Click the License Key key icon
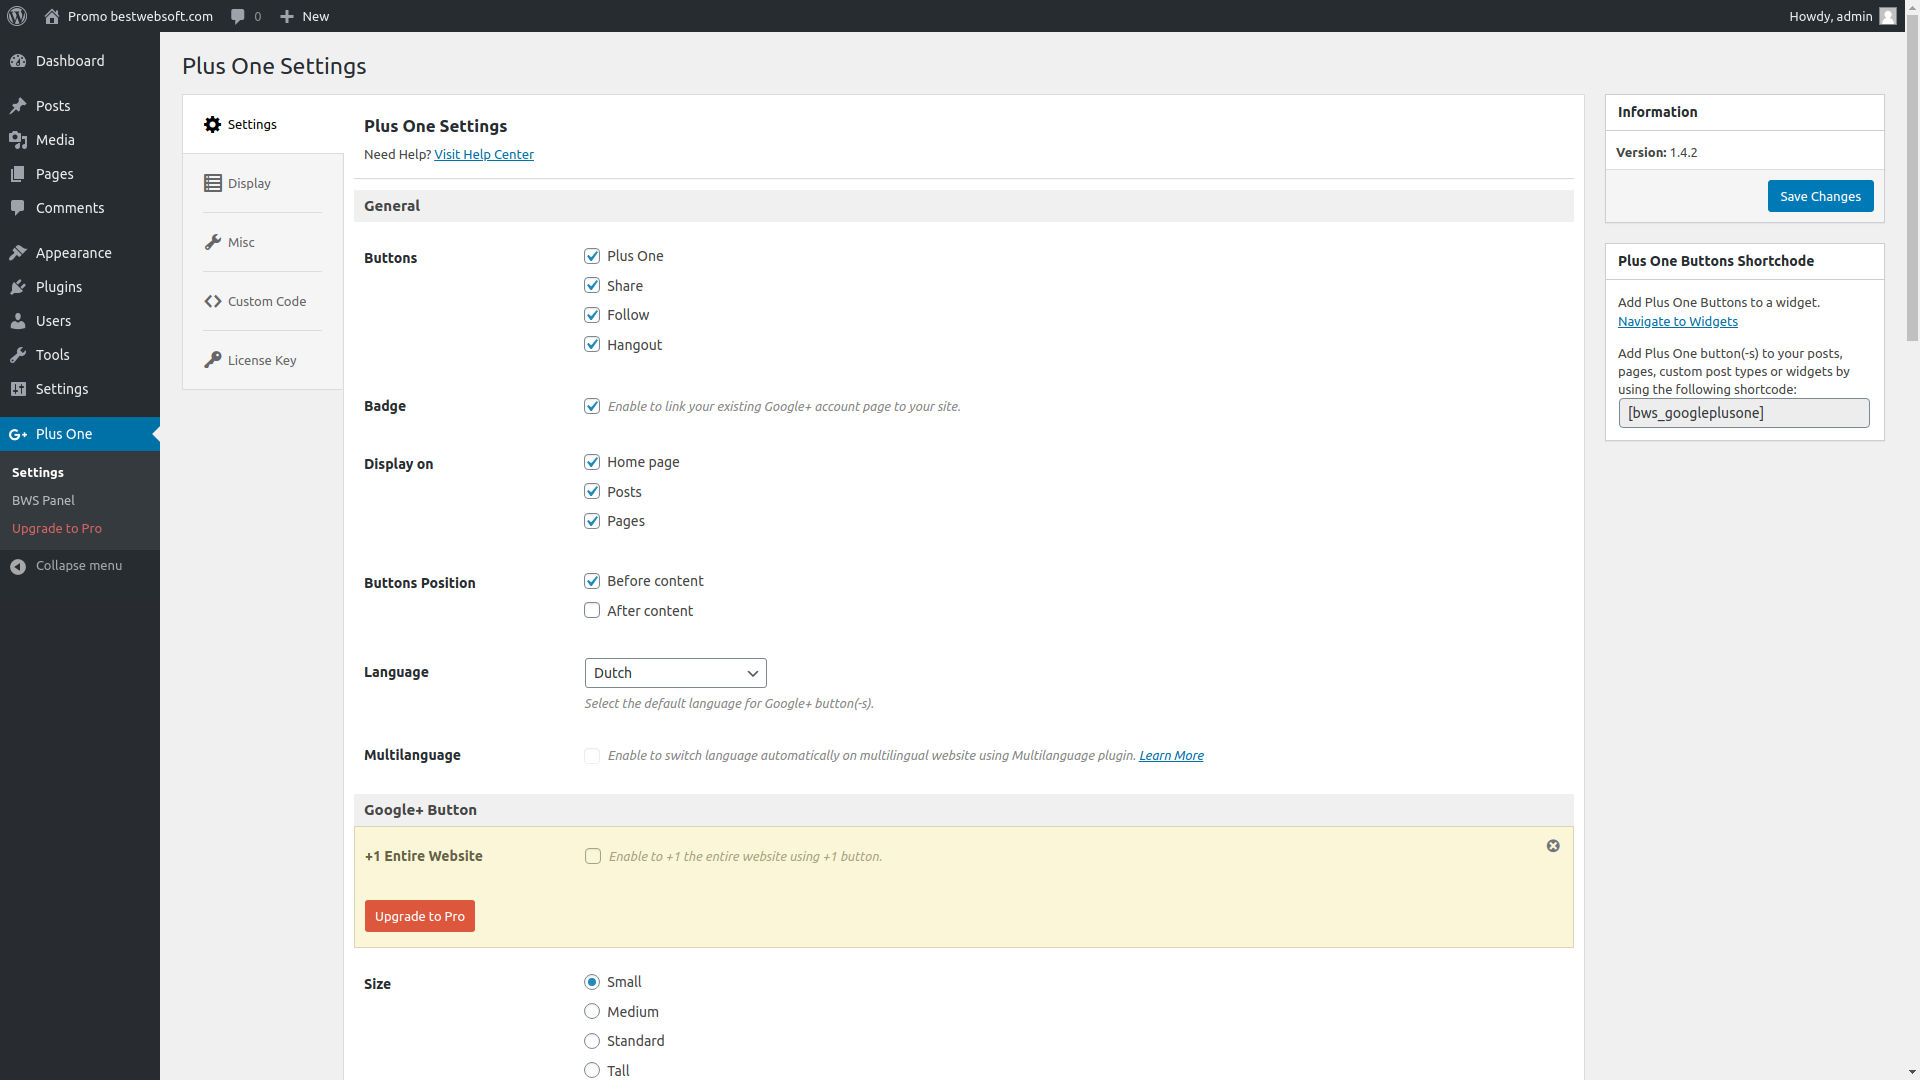1920x1080 pixels. (x=213, y=360)
